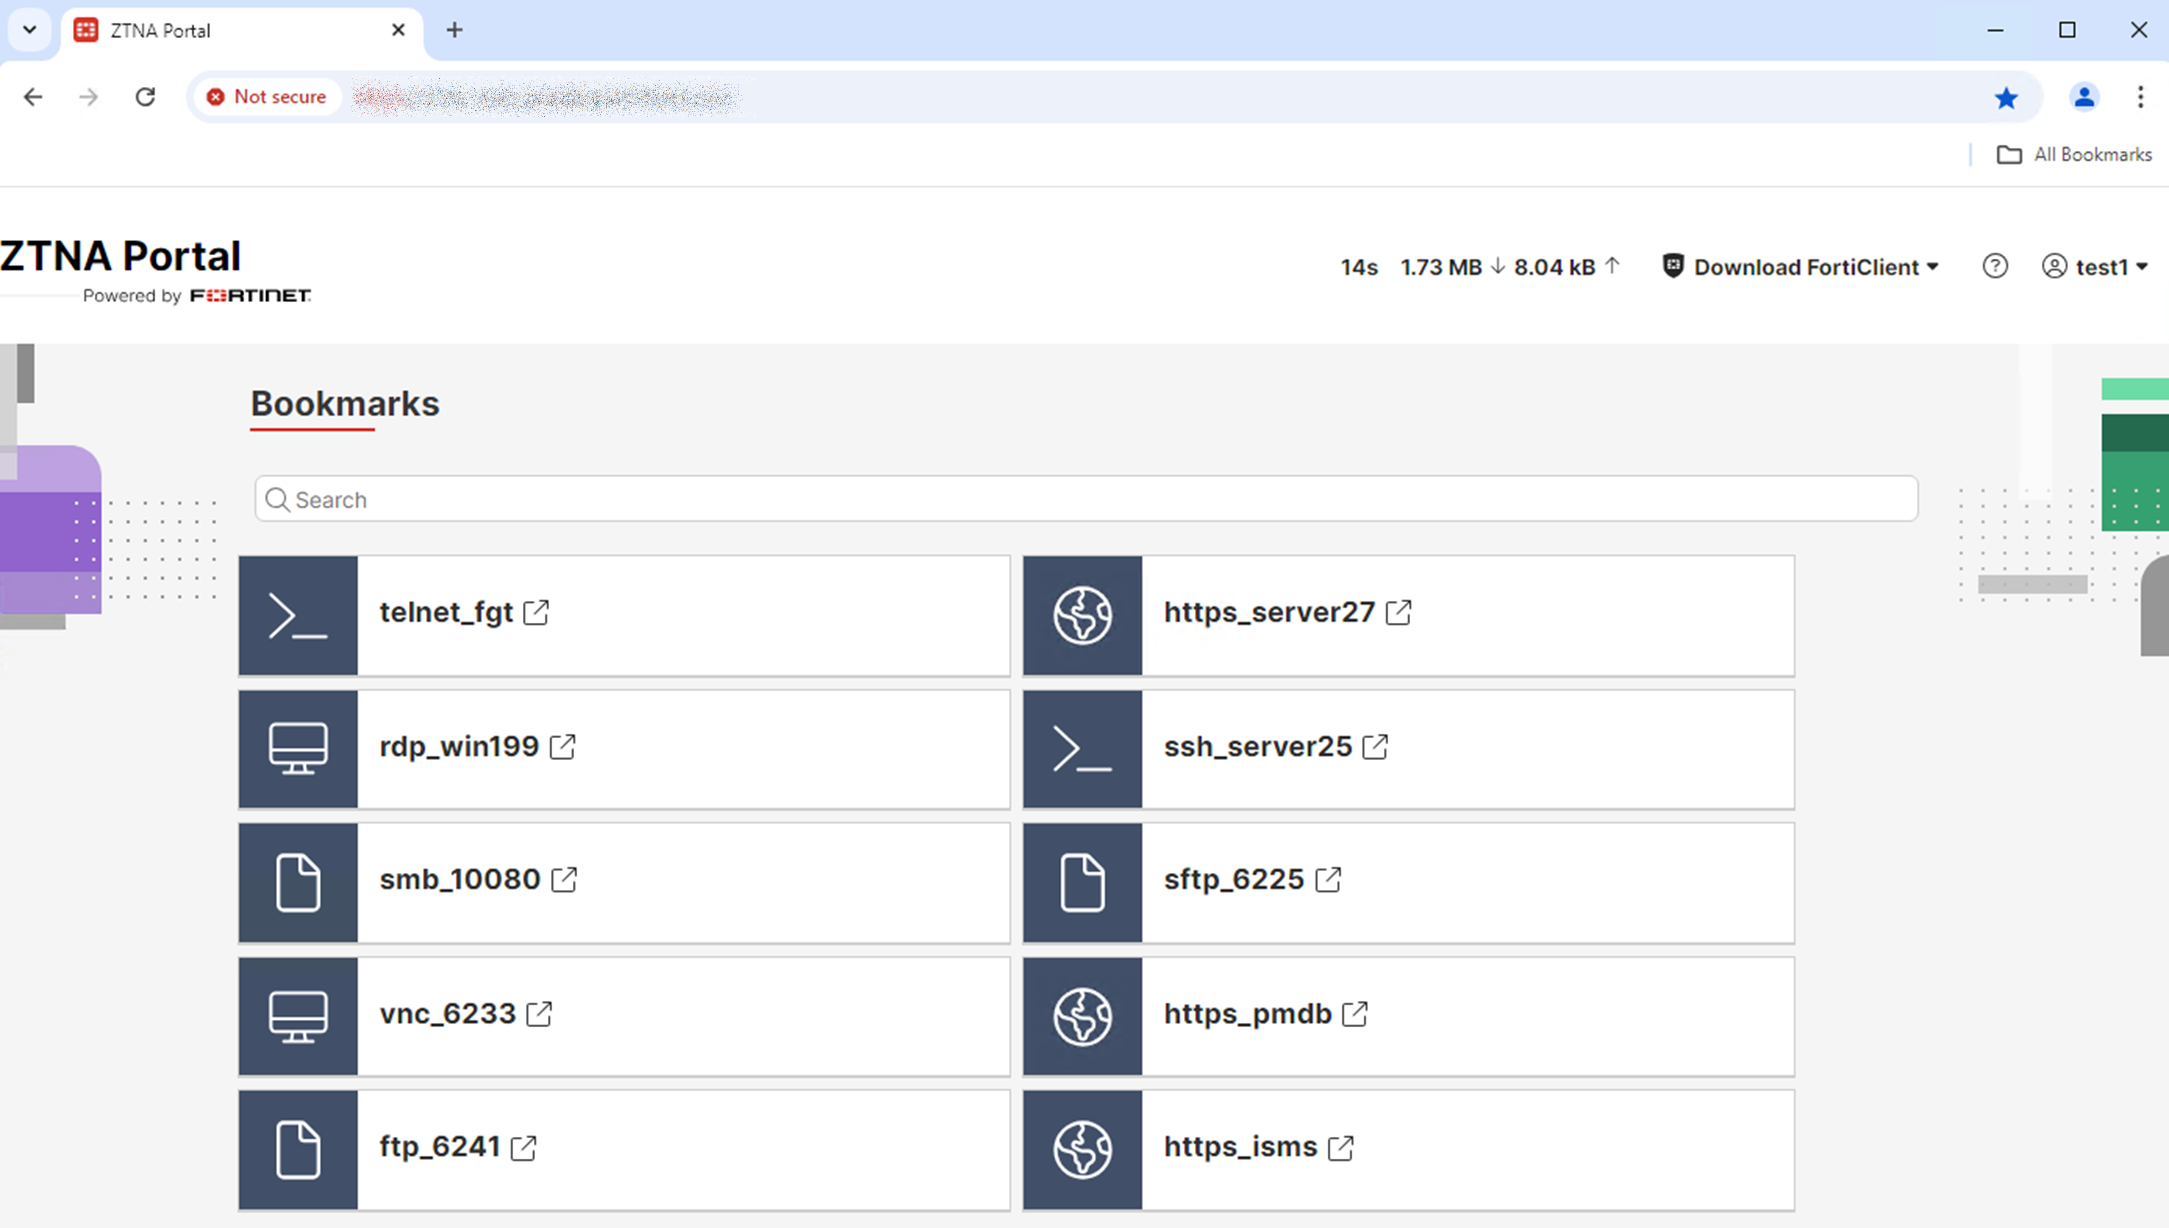This screenshot has height=1228, width=2169.
Task: Open https_pmdb via its external link icon
Action: pyautogui.click(x=1357, y=1013)
